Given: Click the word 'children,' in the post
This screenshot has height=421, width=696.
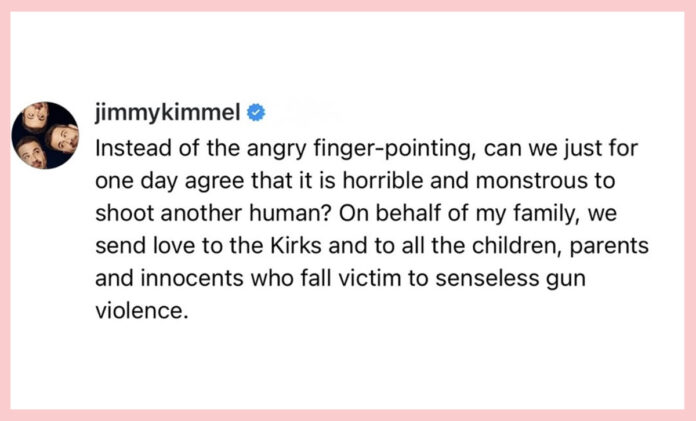Looking at the screenshot, I should pos(517,246).
